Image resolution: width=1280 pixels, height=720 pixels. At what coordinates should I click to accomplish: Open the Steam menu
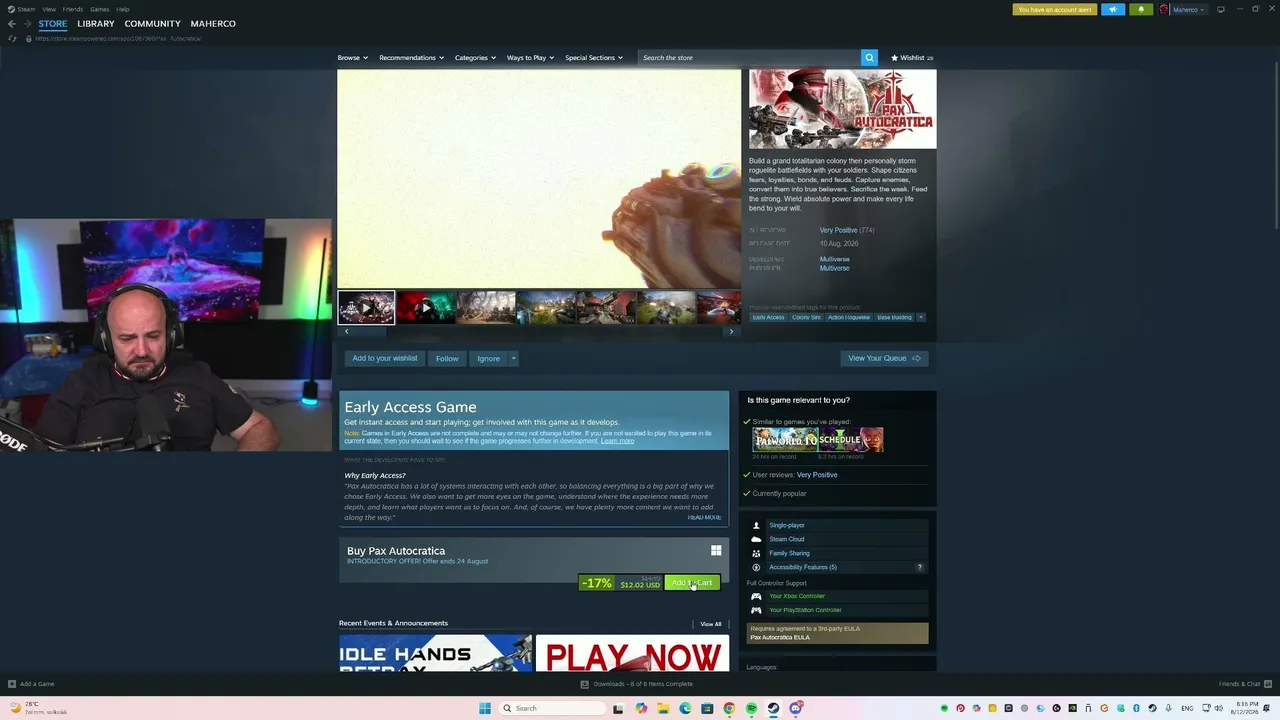(x=26, y=9)
